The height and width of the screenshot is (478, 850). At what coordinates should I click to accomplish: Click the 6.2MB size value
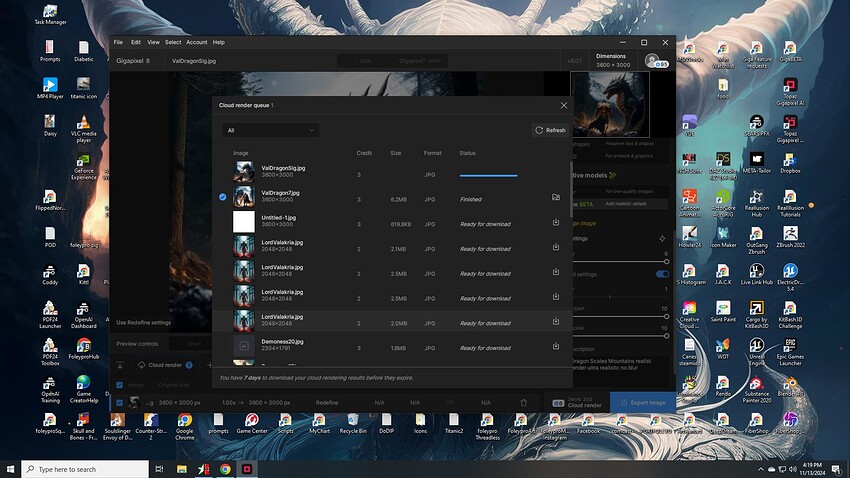[398, 199]
